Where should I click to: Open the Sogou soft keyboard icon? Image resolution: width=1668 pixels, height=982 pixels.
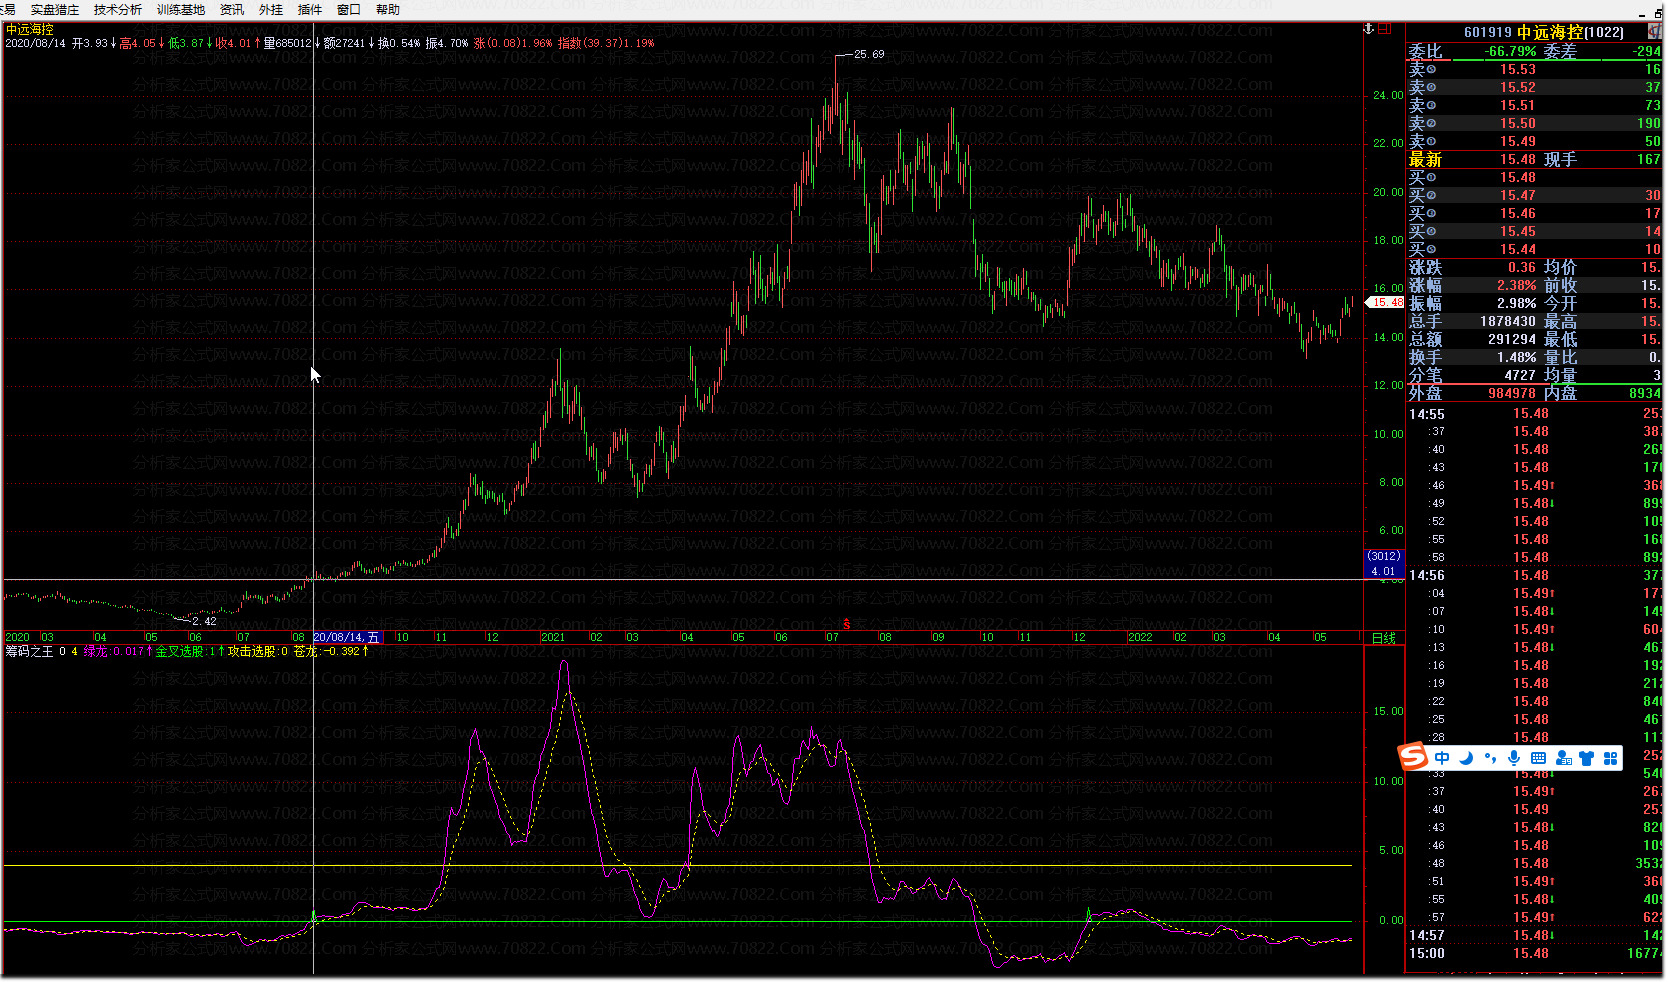point(1539,758)
